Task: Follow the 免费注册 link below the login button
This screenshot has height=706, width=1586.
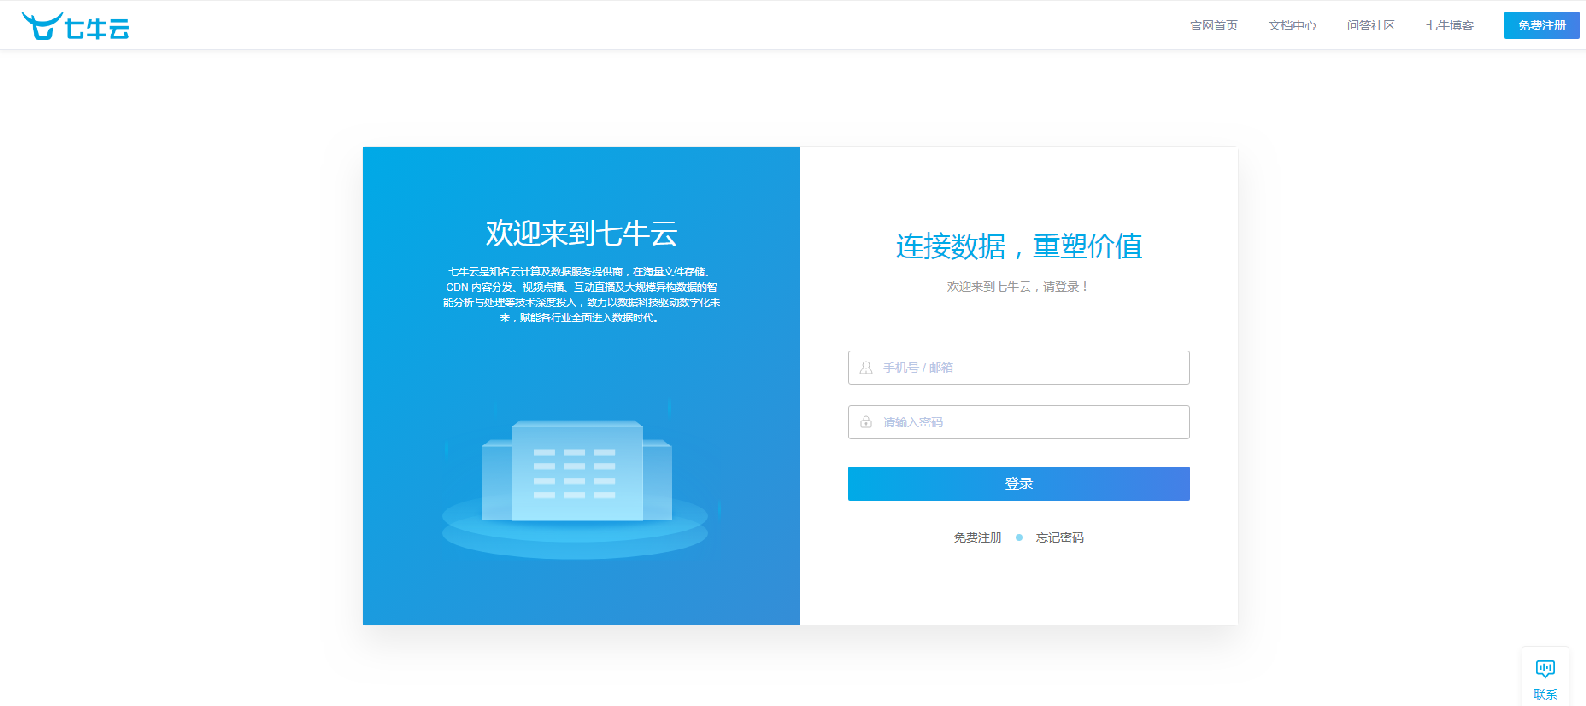Action: (977, 538)
